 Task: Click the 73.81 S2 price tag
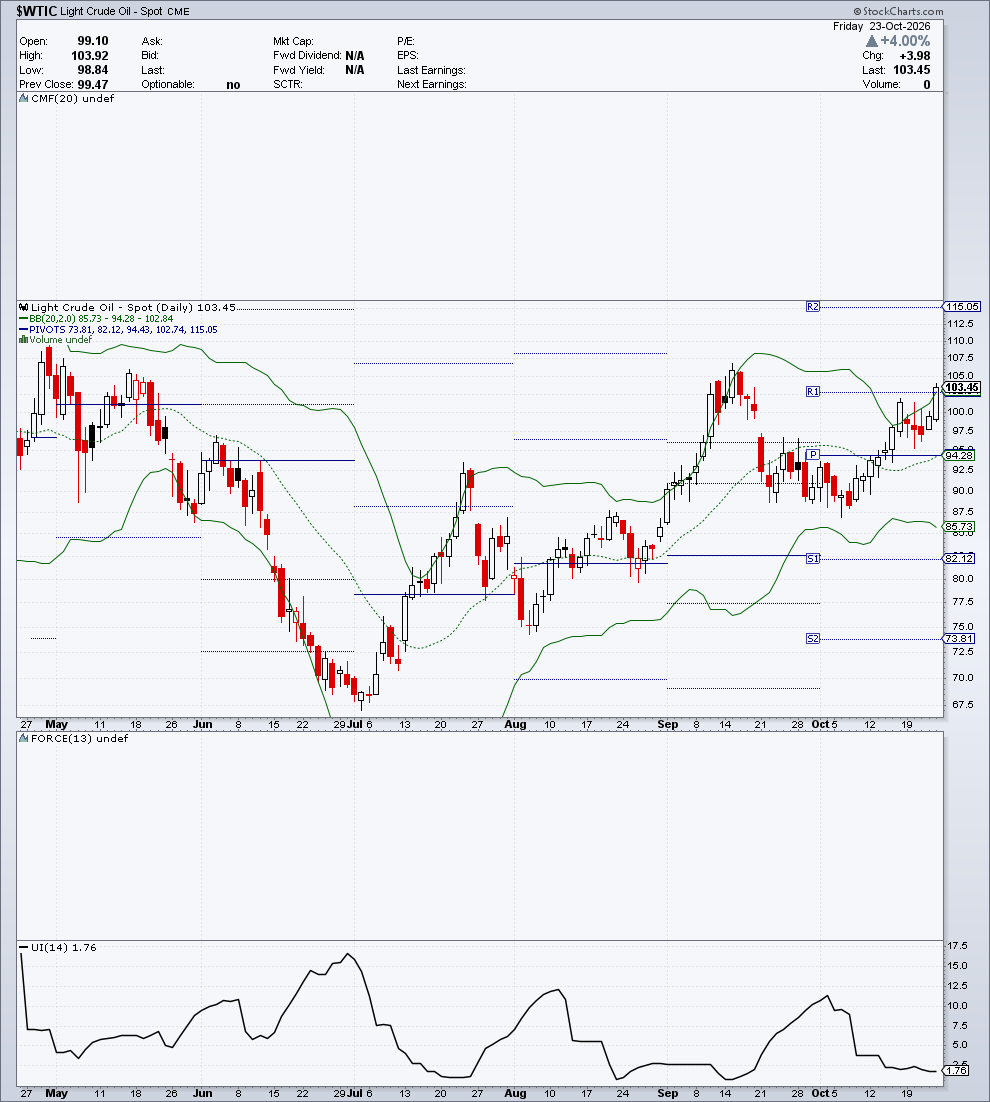[959, 639]
